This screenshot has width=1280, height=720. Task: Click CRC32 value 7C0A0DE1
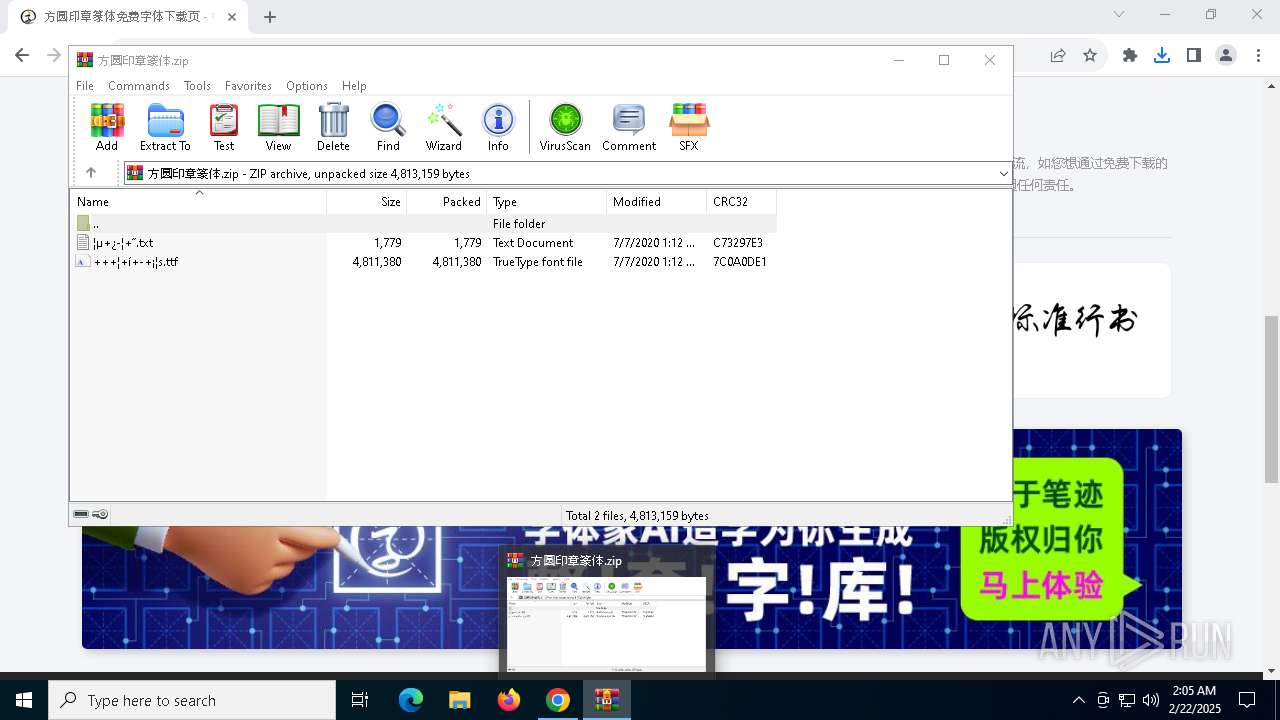(740, 261)
